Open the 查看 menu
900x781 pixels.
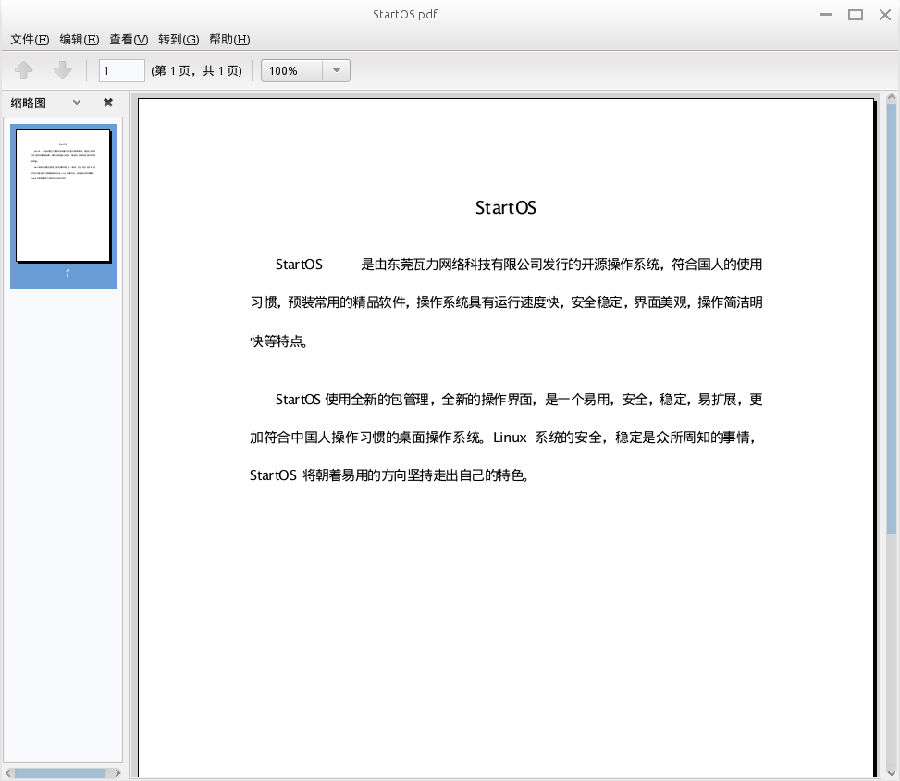tap(128, 39)
